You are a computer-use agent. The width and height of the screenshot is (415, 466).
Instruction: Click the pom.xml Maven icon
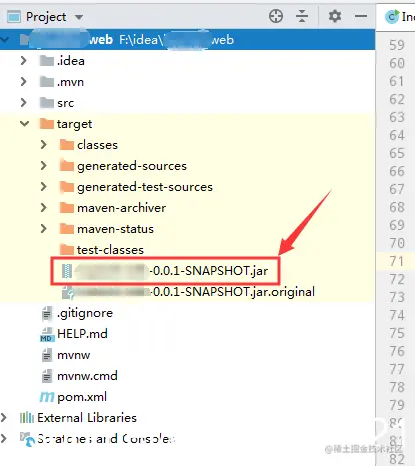[x=47, y=397]
